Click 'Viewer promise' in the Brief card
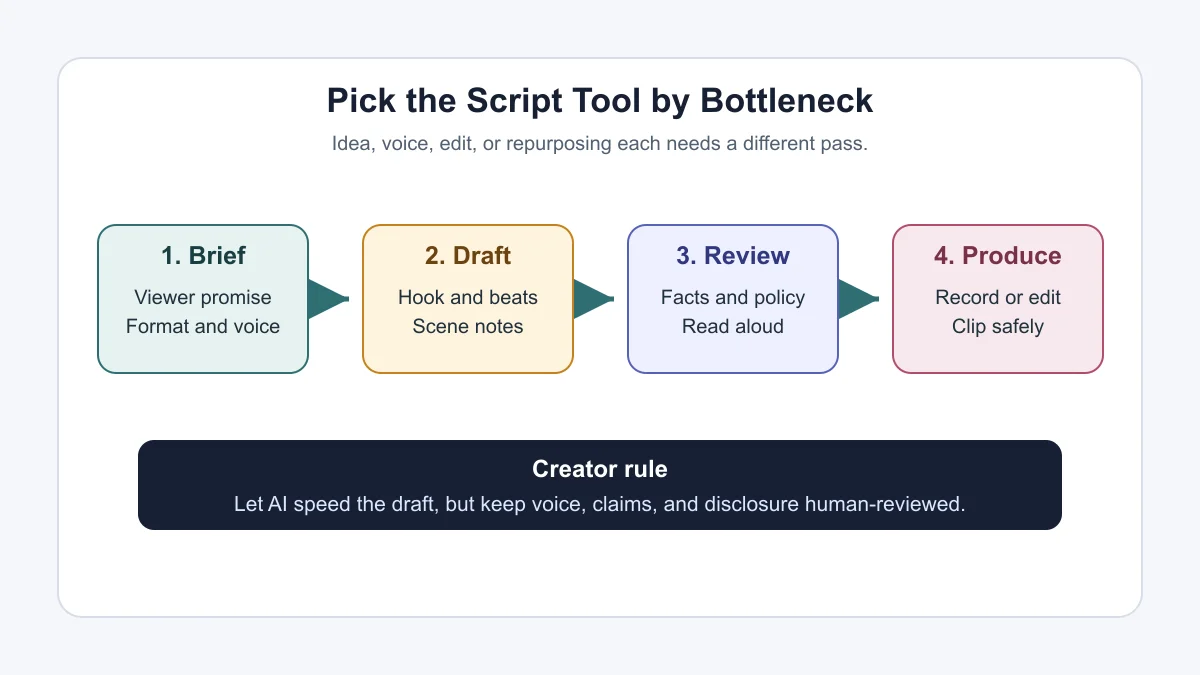Screen dimensions: 1200x675 pyautogui.click(x=203, y=297)
